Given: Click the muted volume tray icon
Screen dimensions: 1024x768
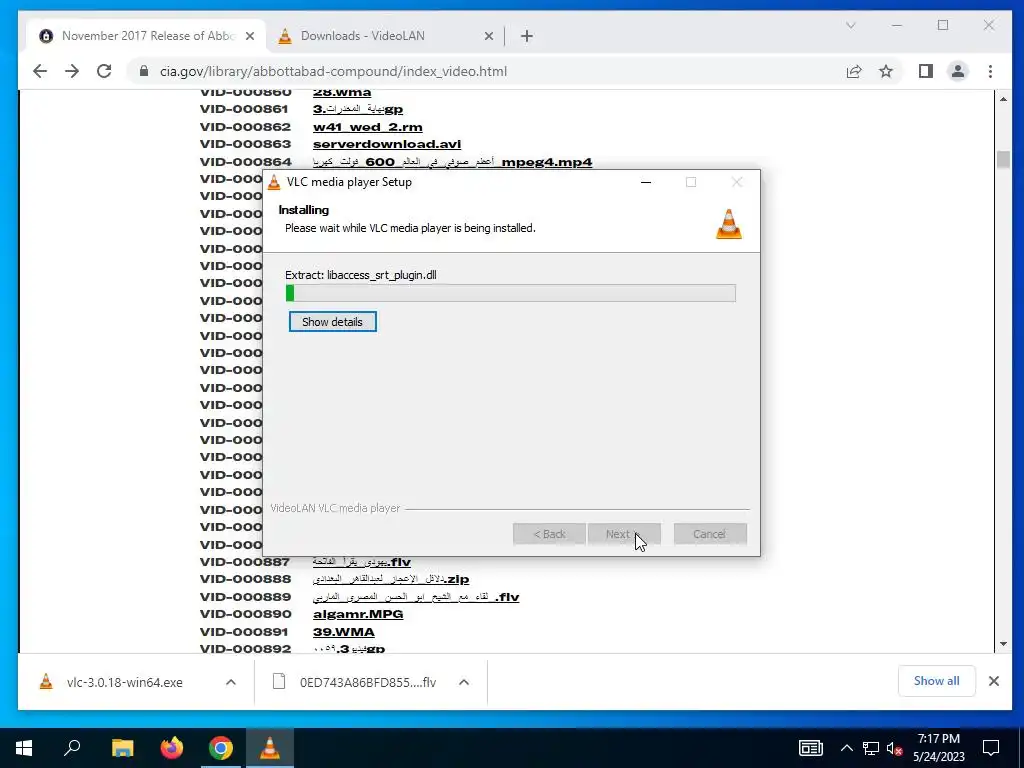Looking at the screenshot, I should 895,748.
